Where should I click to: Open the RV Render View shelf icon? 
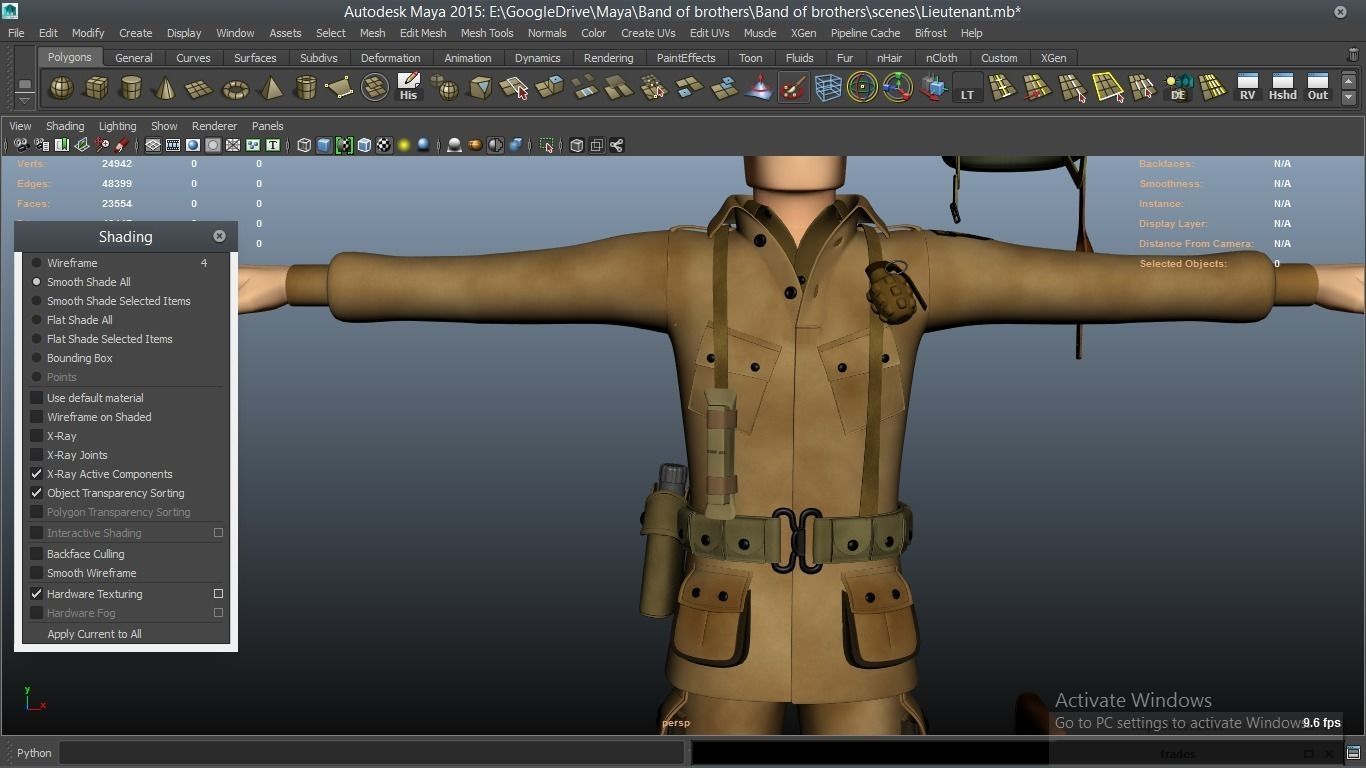coord(1247,87)
